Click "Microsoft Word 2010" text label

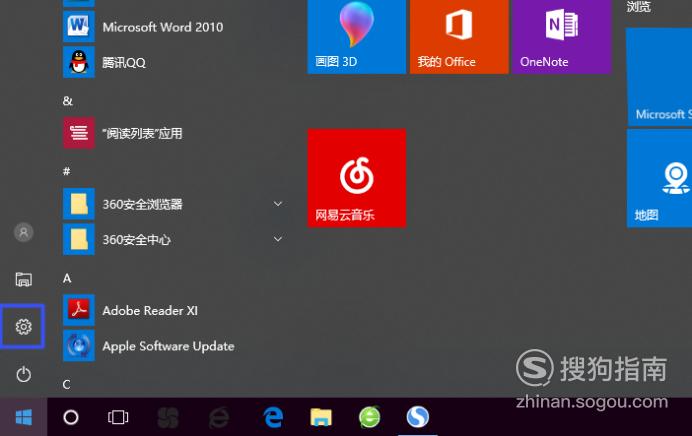(x=163, y=27)
